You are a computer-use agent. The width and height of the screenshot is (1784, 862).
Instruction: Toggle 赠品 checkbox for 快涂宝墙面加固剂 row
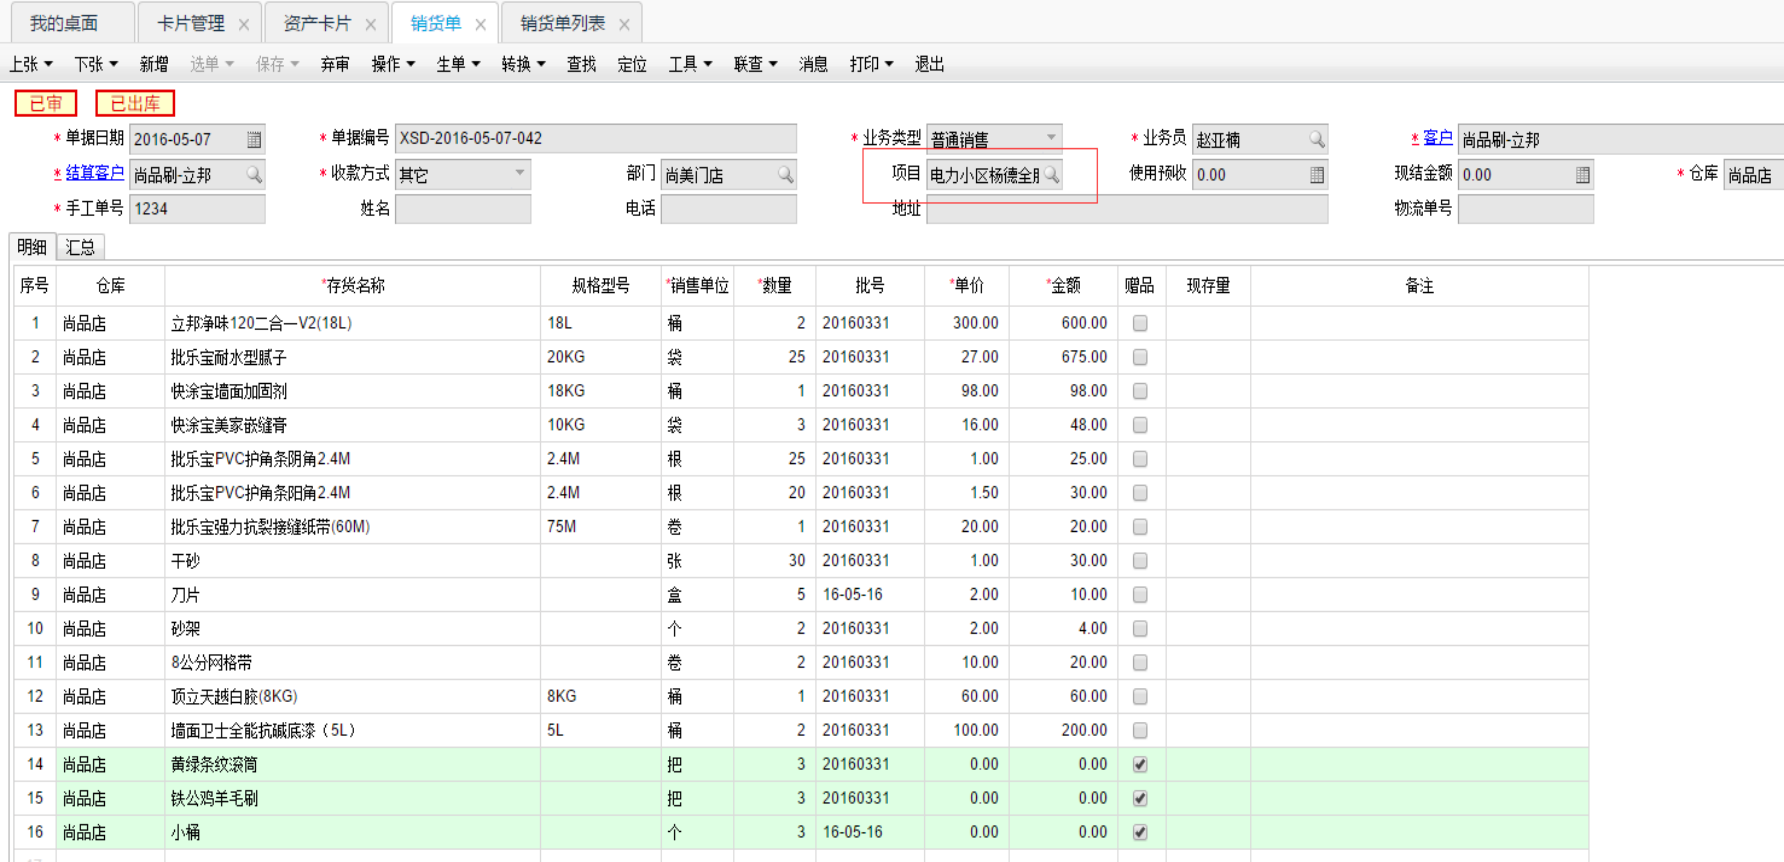[x=1140, y=391]
